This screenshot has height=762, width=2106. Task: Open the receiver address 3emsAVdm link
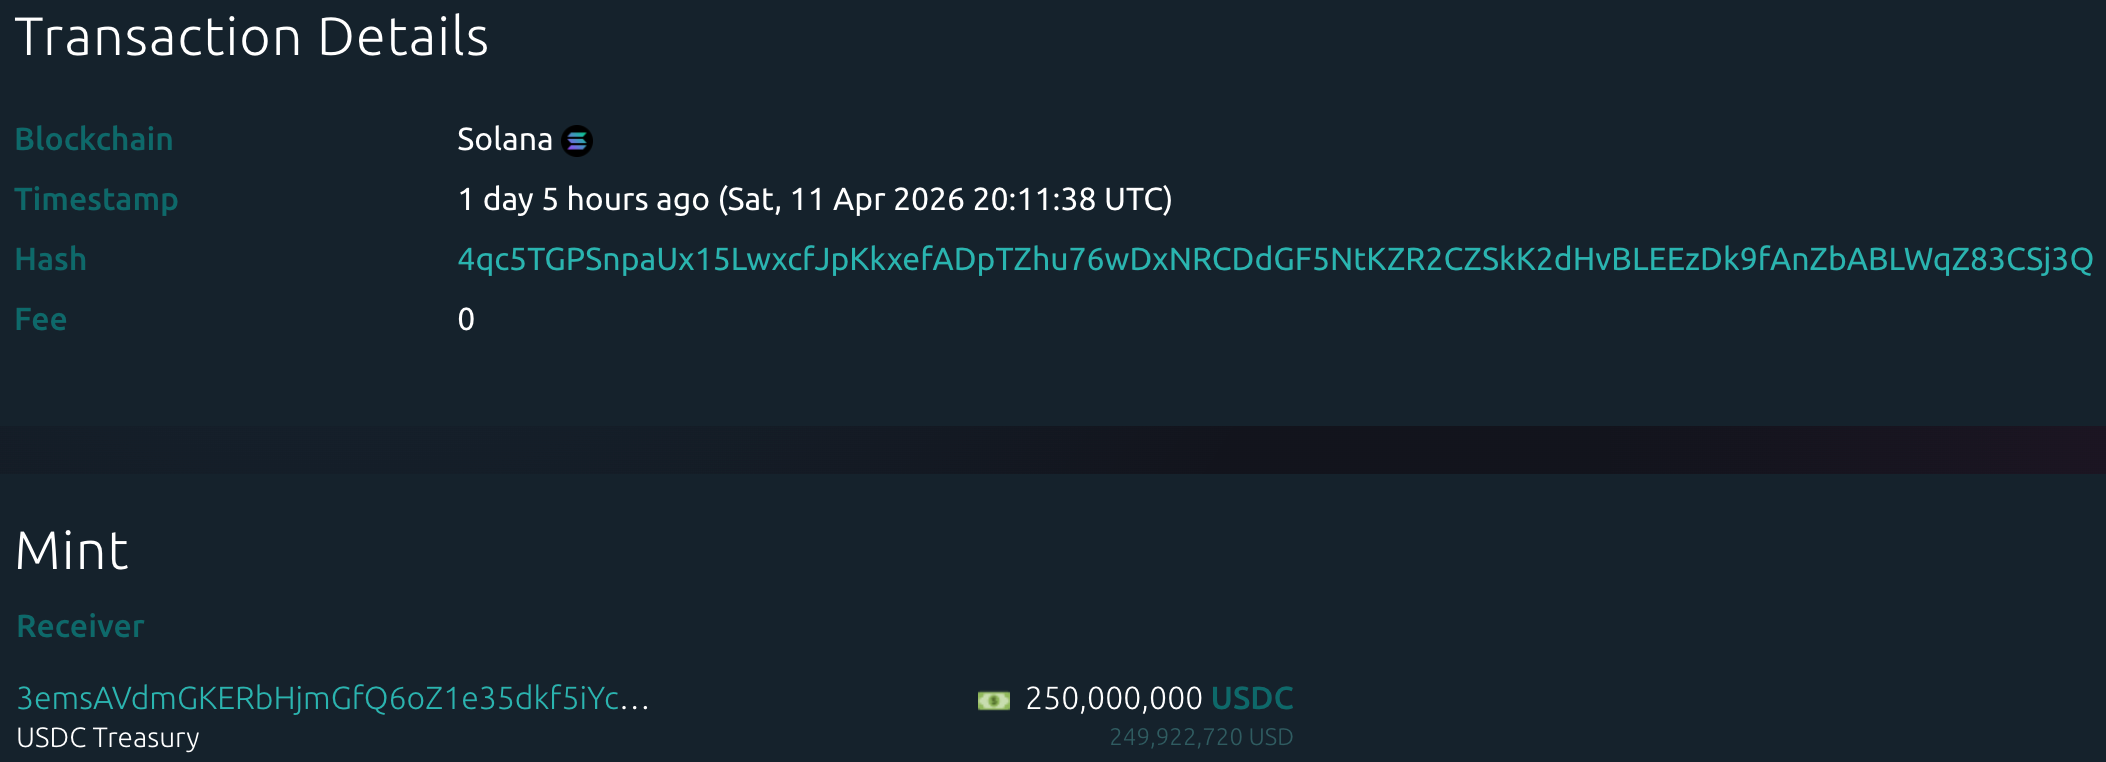(318, 698)
